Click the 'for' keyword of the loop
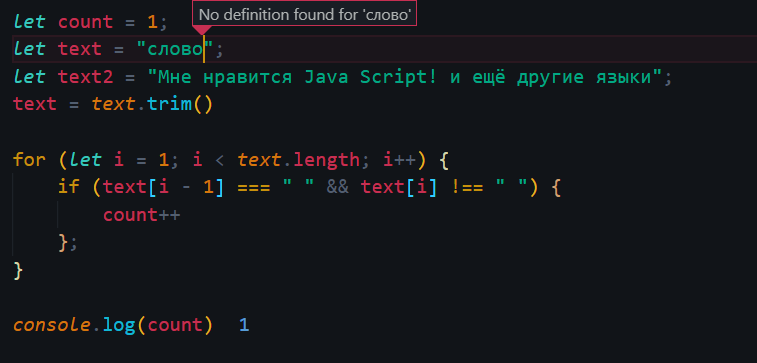Viewport: 757px width, 363px height. 29,159
